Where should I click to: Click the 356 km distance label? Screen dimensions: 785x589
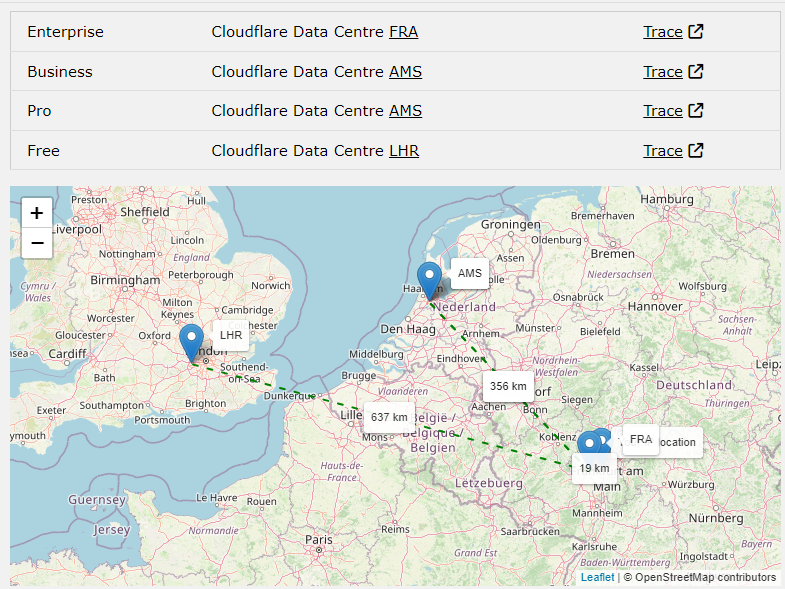point(508,386)
